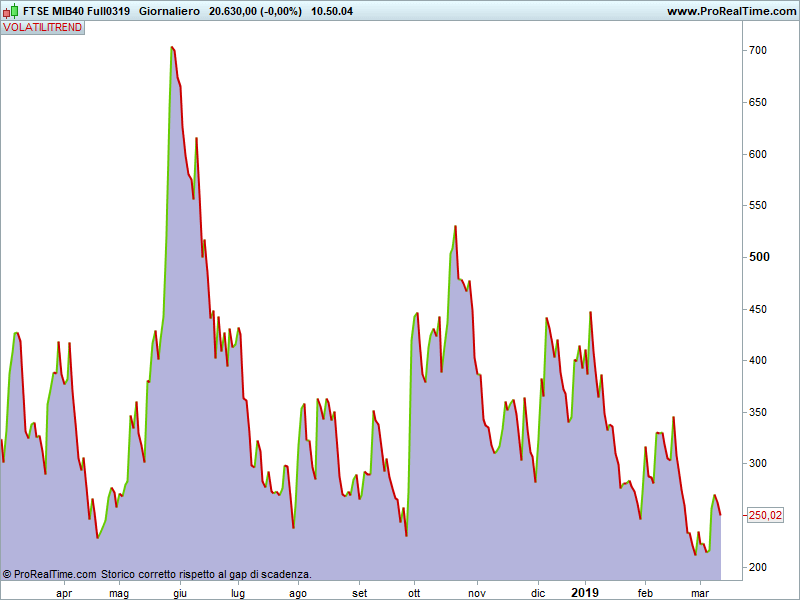Click the nov month label
This screenshot has width=800, height=600.
[x=477, y=593]
